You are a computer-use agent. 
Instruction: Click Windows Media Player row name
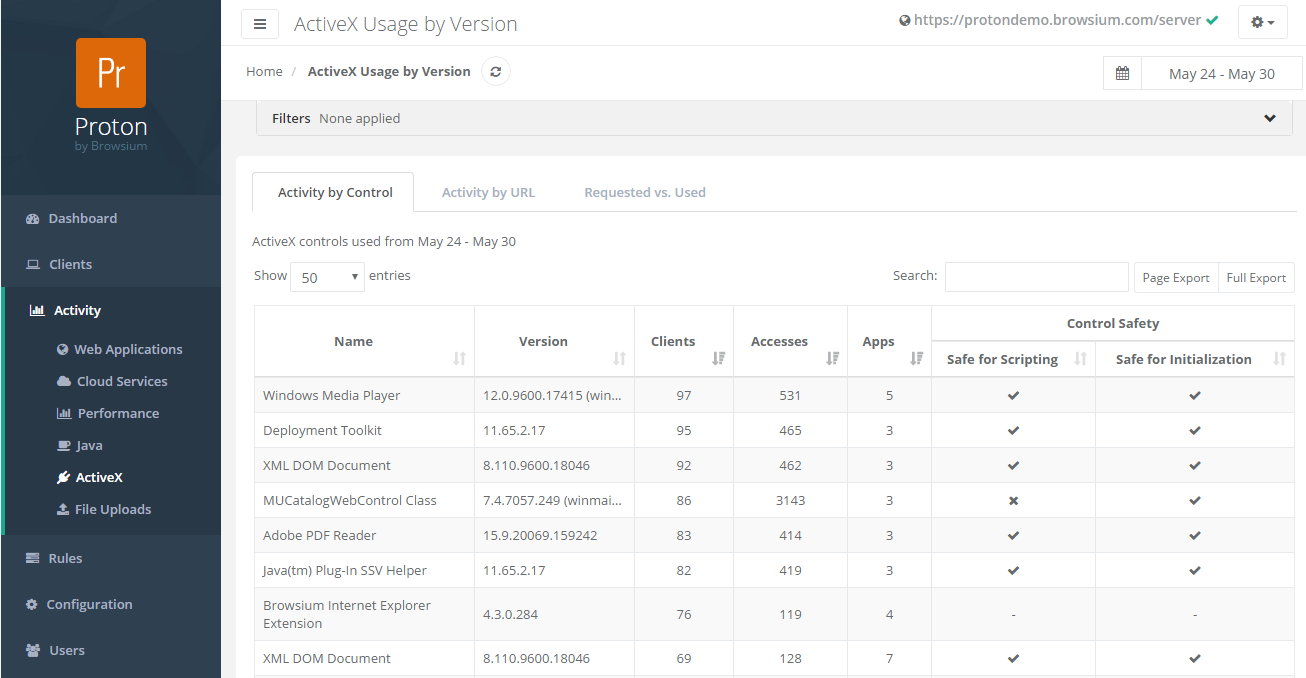pyautogui.click(x=331, y=395)
